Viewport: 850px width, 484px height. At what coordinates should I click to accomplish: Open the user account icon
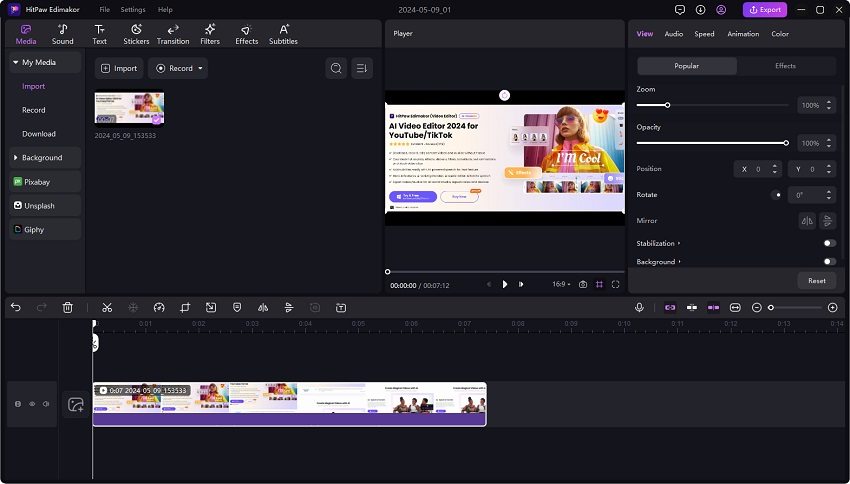tap(721, 10)
